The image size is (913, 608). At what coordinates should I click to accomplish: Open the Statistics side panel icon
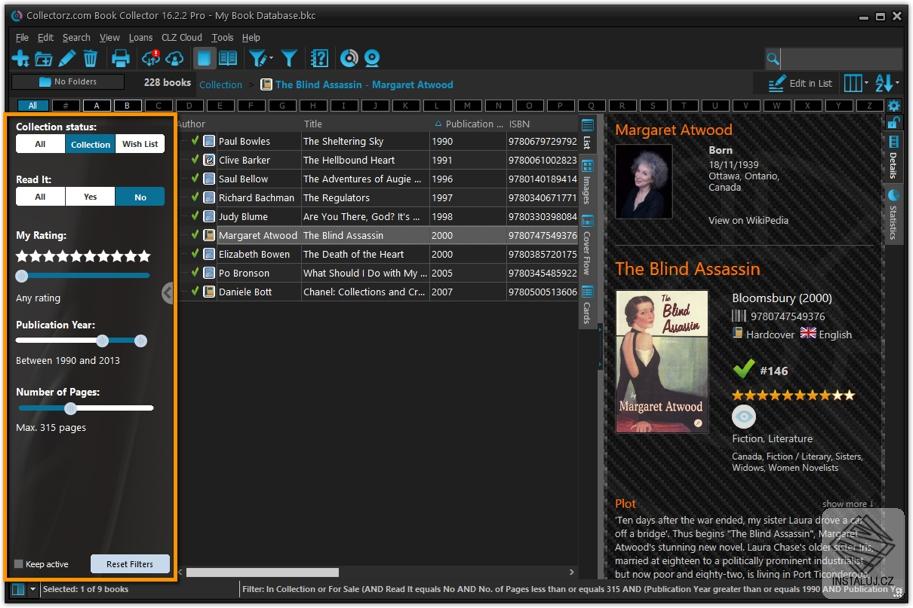(892, 214)
